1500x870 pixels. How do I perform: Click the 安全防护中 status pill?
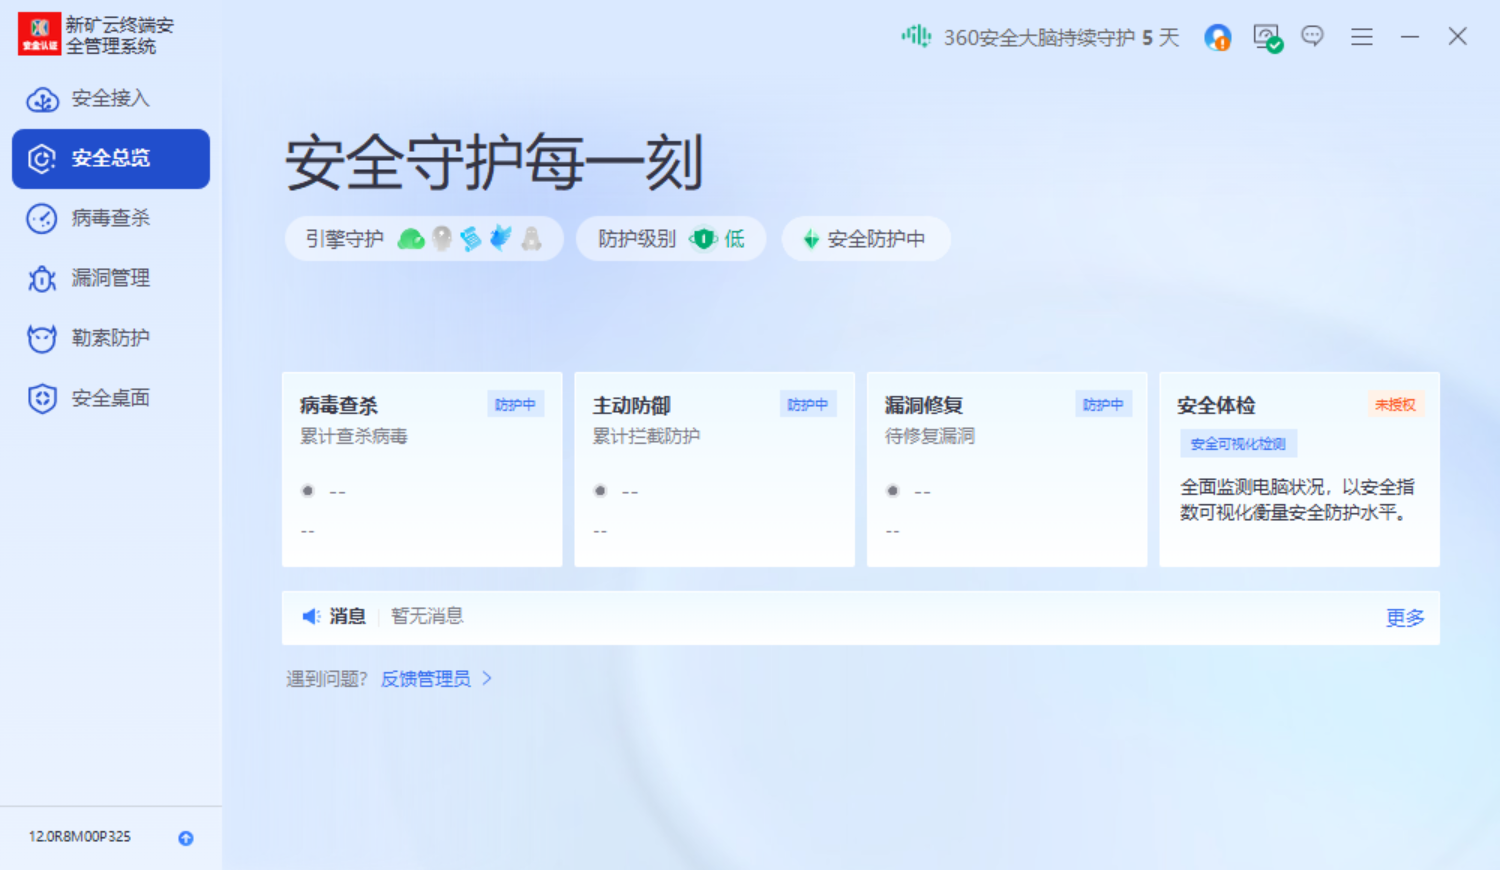pos(866,239)
